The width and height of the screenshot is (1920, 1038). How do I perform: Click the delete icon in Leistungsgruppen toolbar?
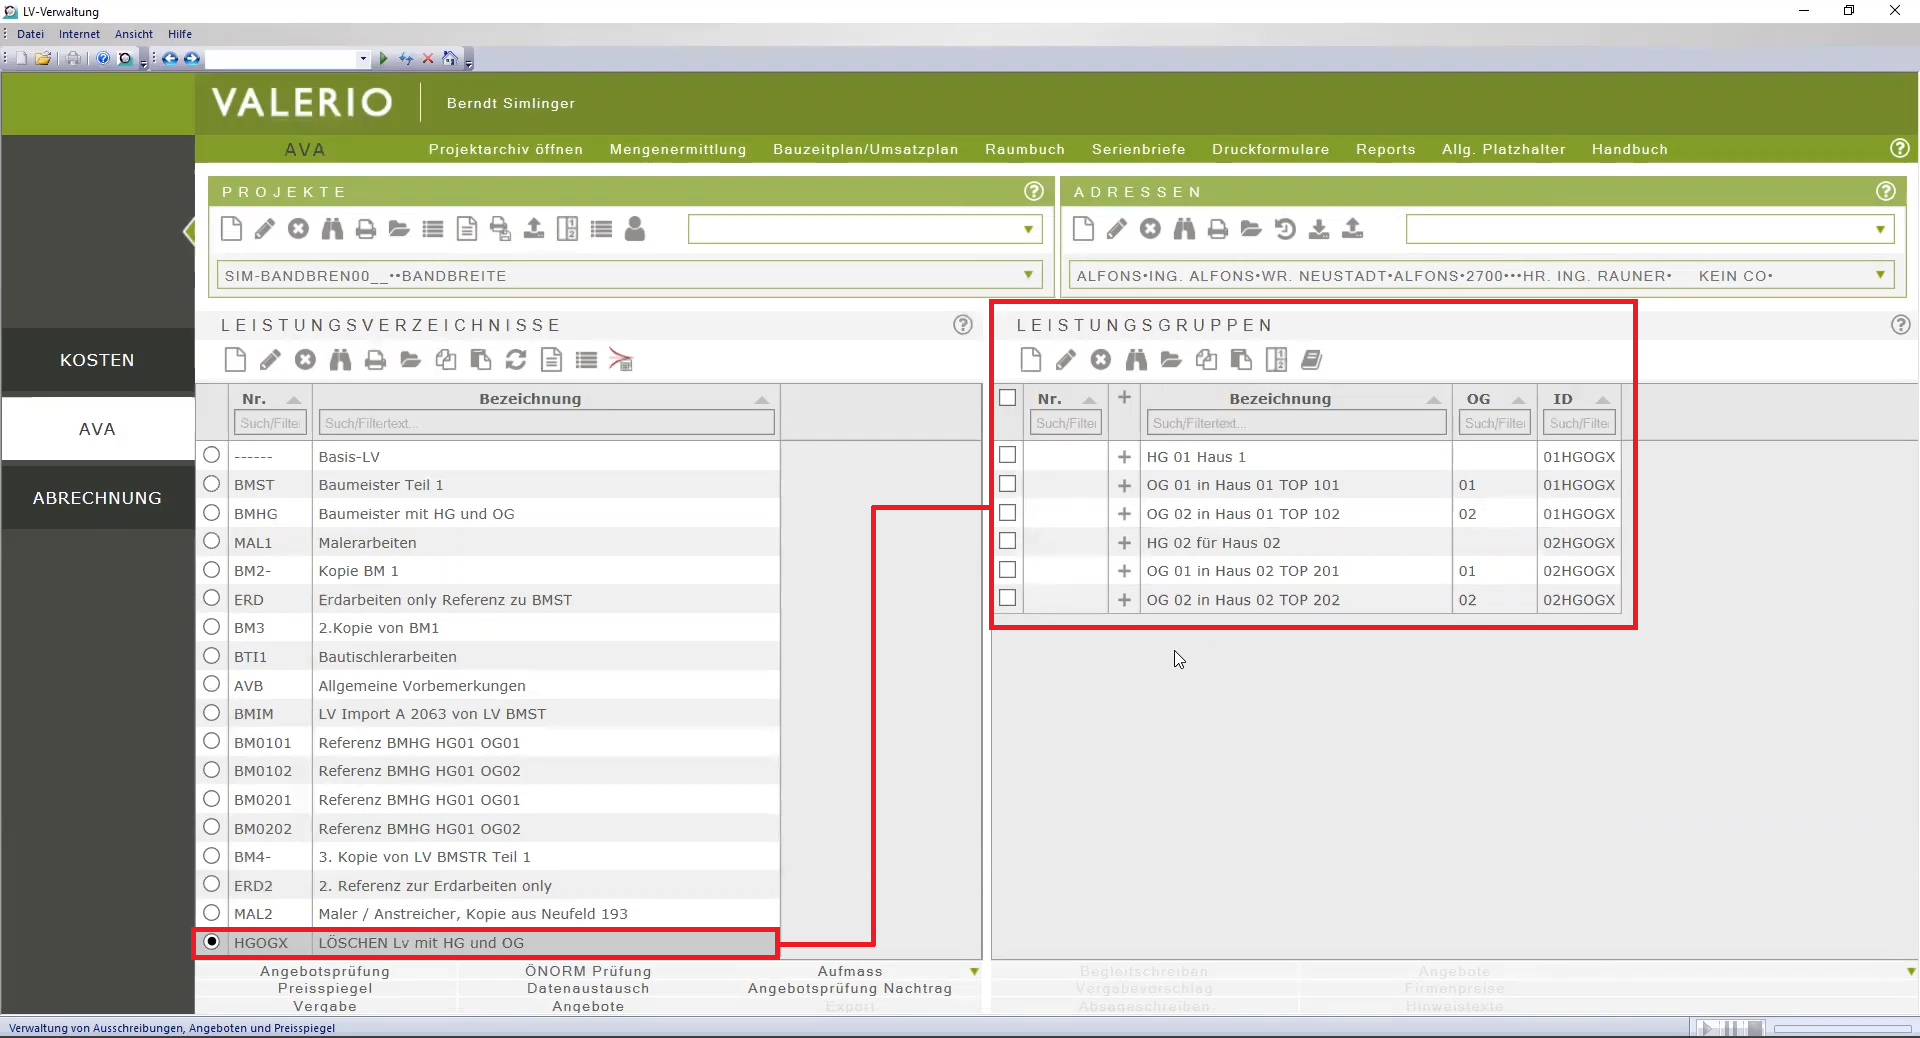pyautogui.click(x=1100, y=360)
